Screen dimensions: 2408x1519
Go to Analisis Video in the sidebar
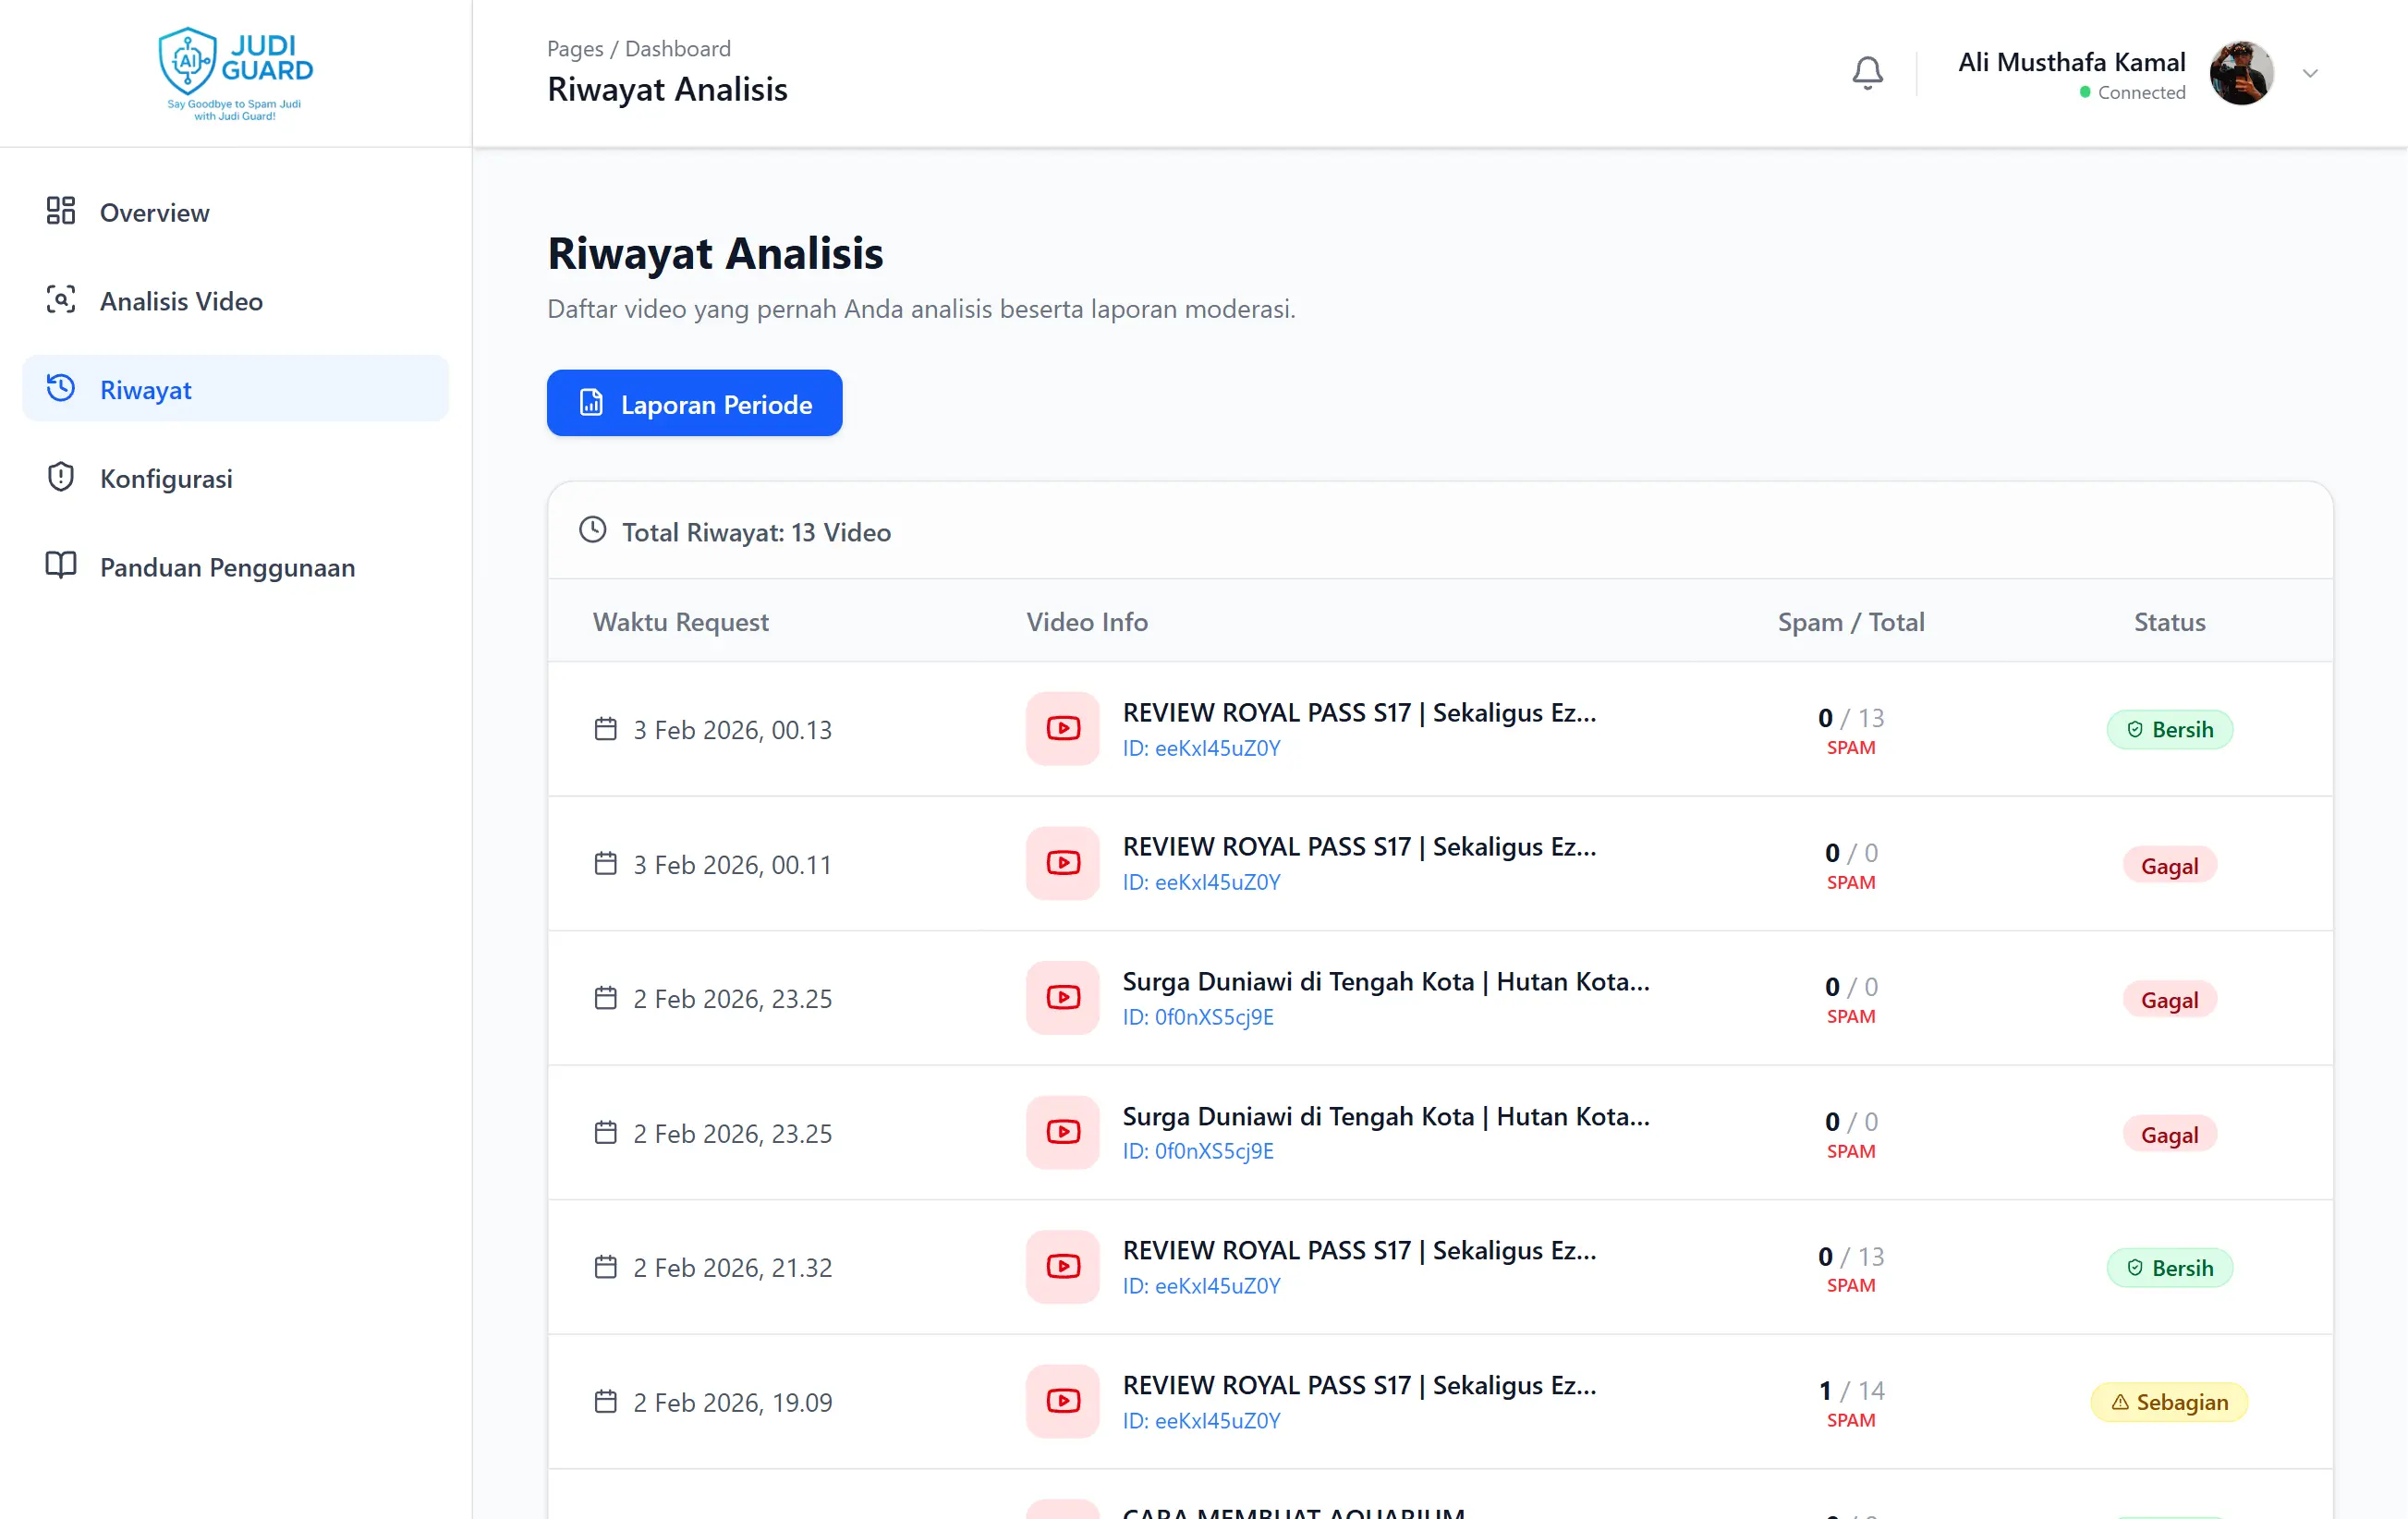pos(236,301)
